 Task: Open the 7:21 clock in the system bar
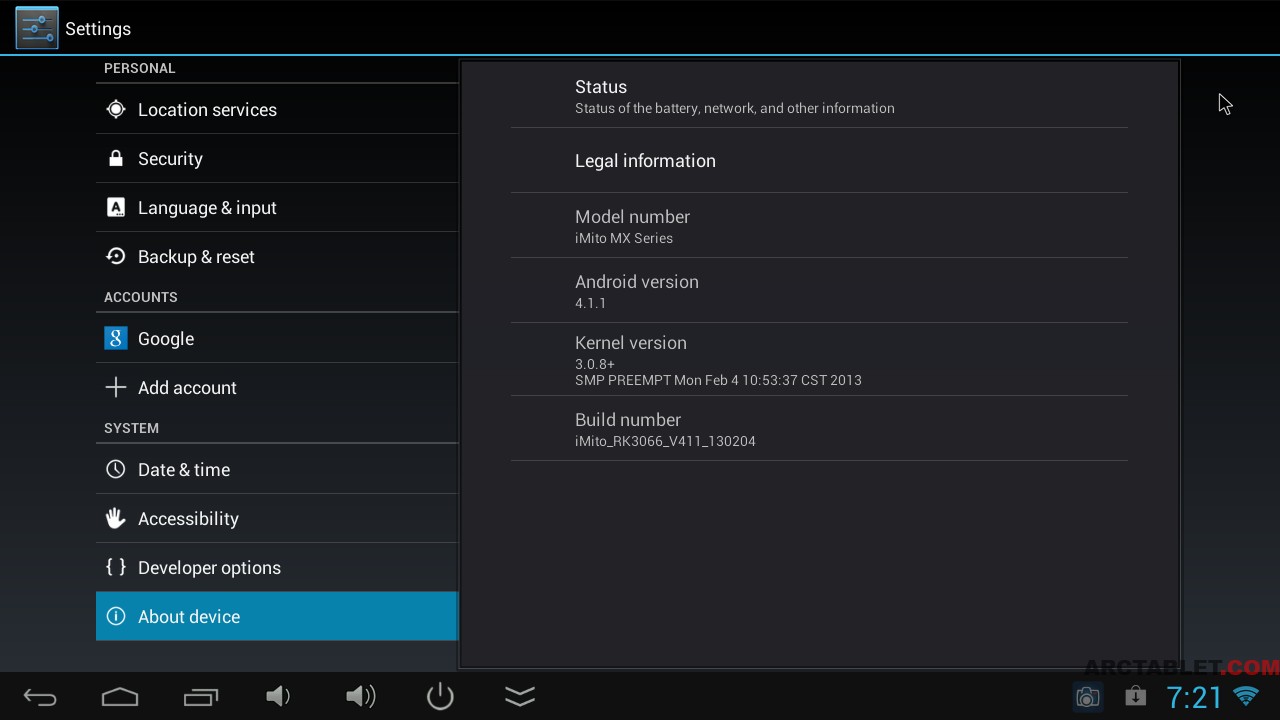[x=1194, y=697]
